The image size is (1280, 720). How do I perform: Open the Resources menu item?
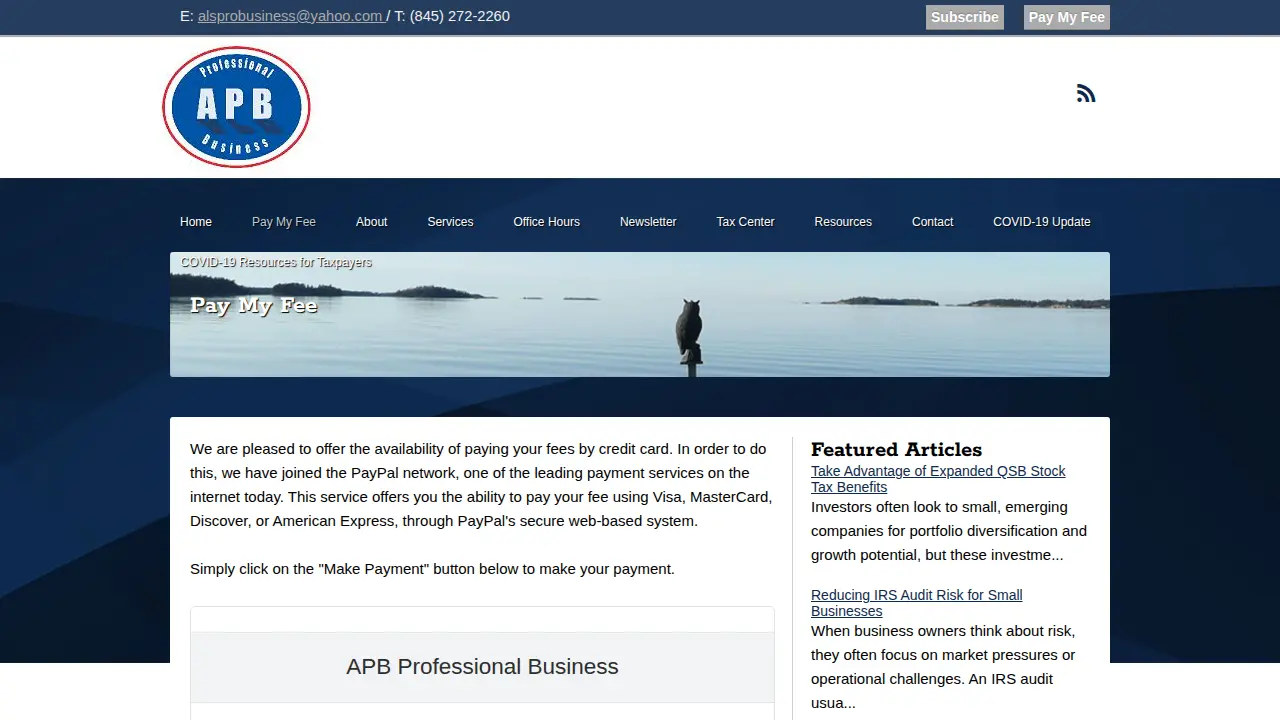(843, 222)
